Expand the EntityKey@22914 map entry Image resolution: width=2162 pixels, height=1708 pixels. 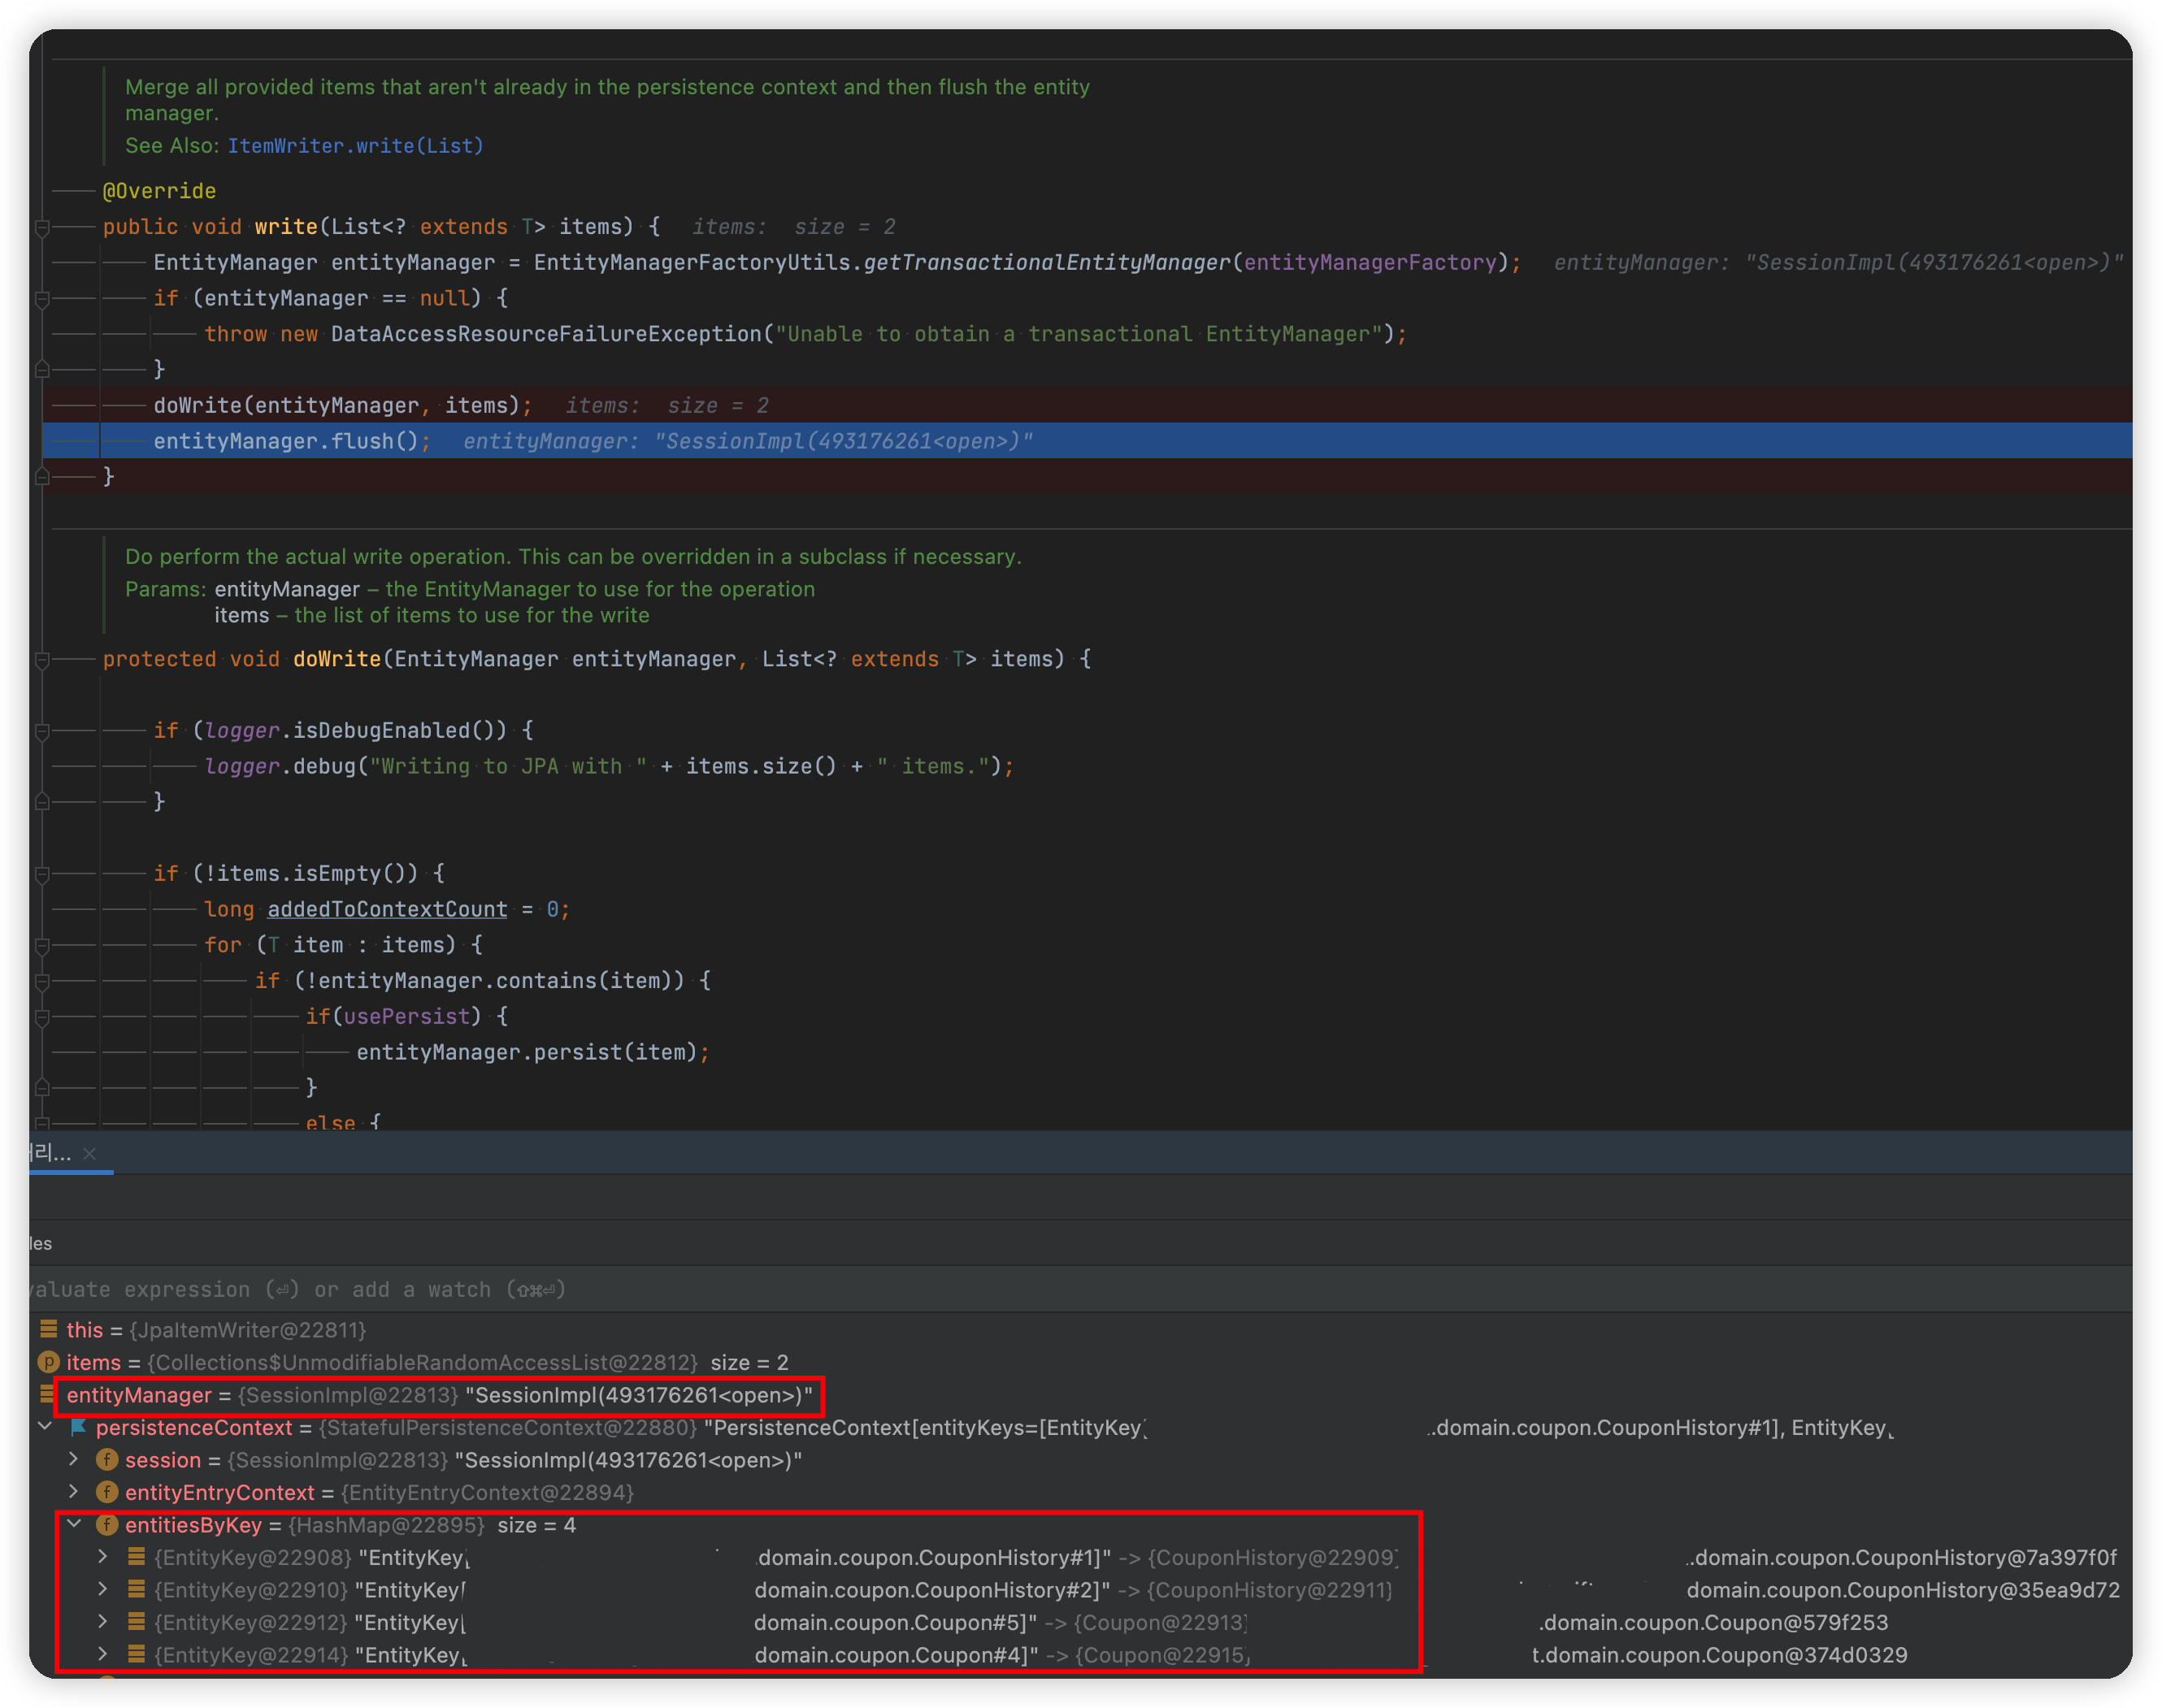(103, 1655)
